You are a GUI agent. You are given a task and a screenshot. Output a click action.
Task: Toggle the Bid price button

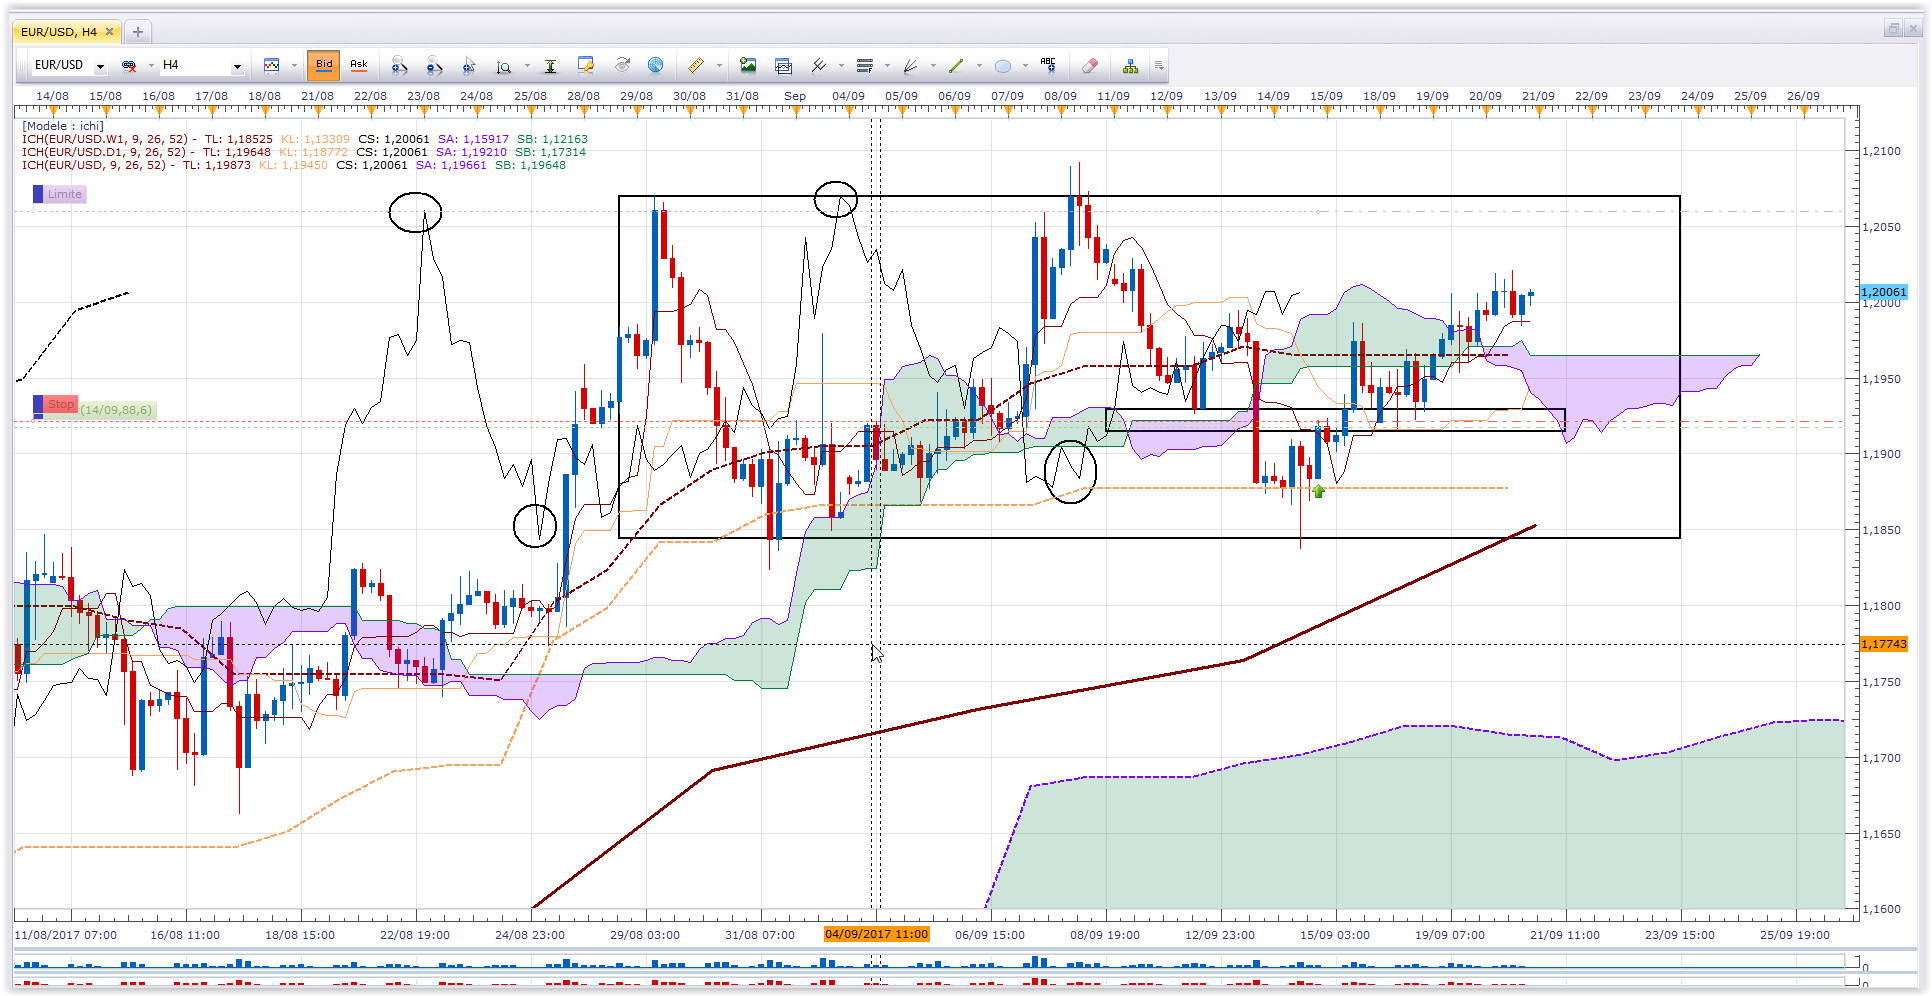coord(324,65)
